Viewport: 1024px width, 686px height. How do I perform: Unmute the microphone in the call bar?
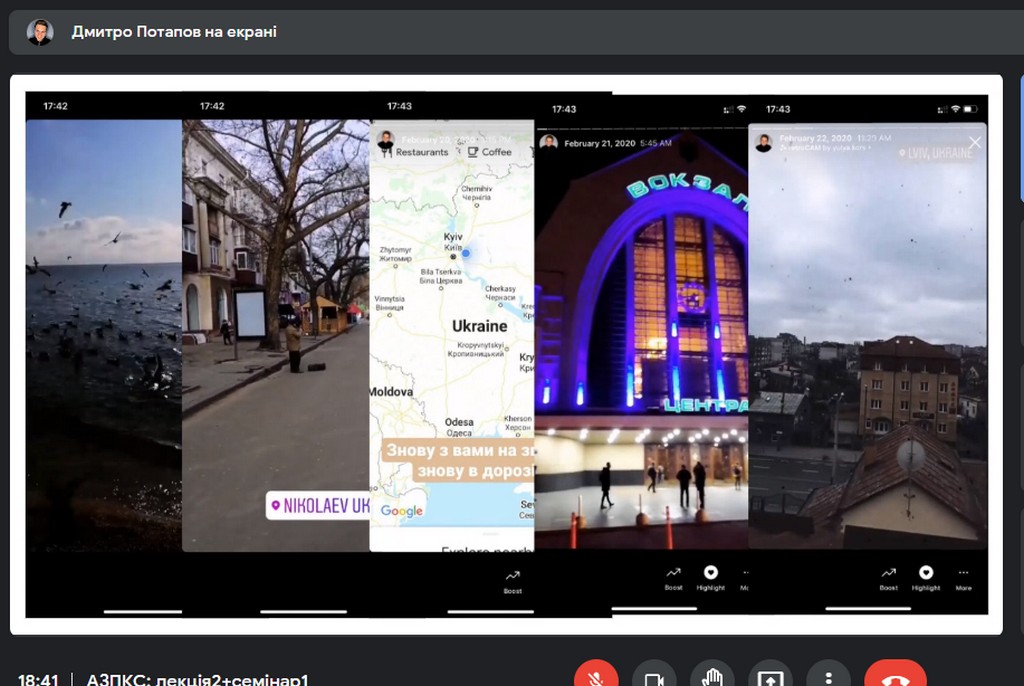(x=595, y=676)
